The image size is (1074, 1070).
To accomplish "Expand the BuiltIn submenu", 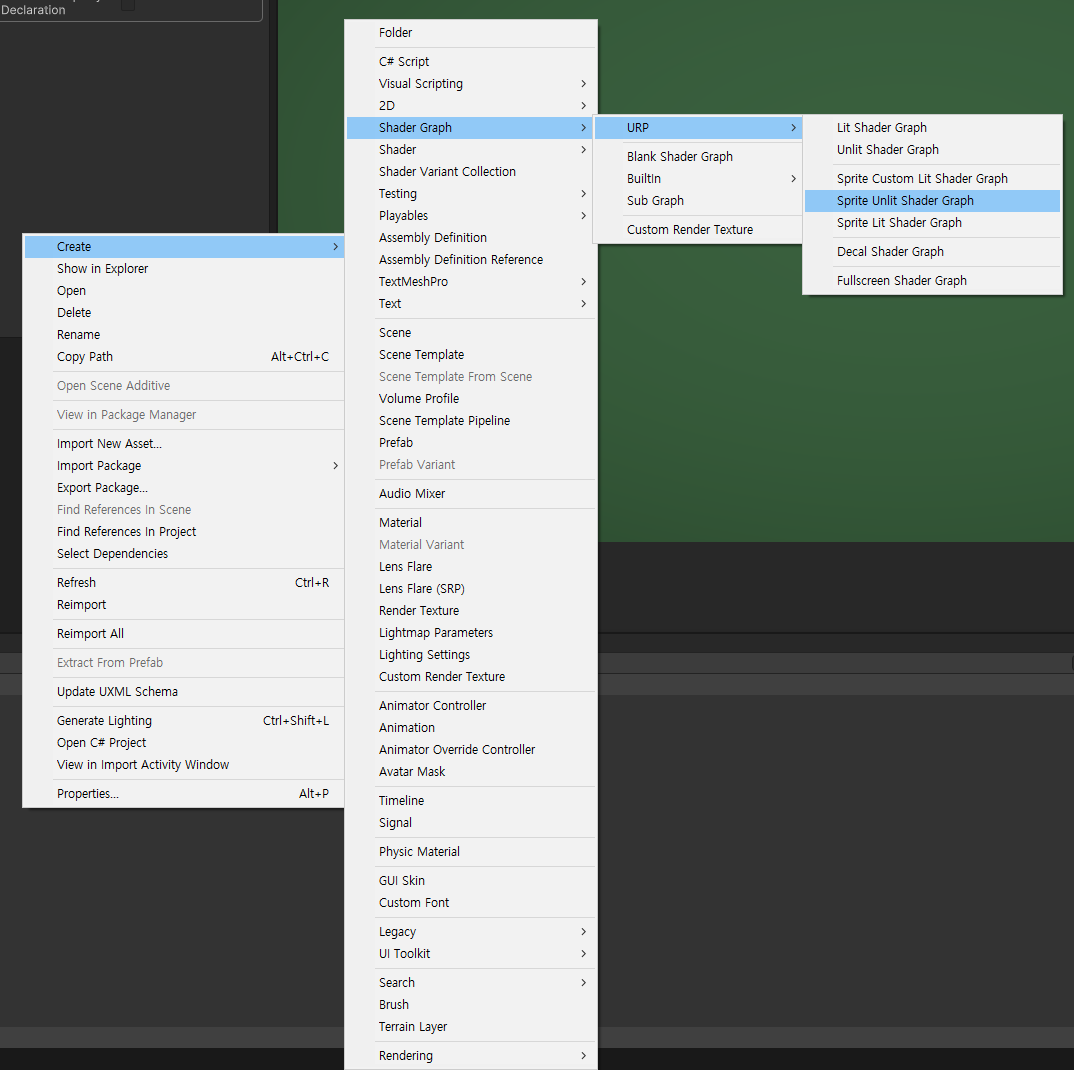I will (698, 179).
